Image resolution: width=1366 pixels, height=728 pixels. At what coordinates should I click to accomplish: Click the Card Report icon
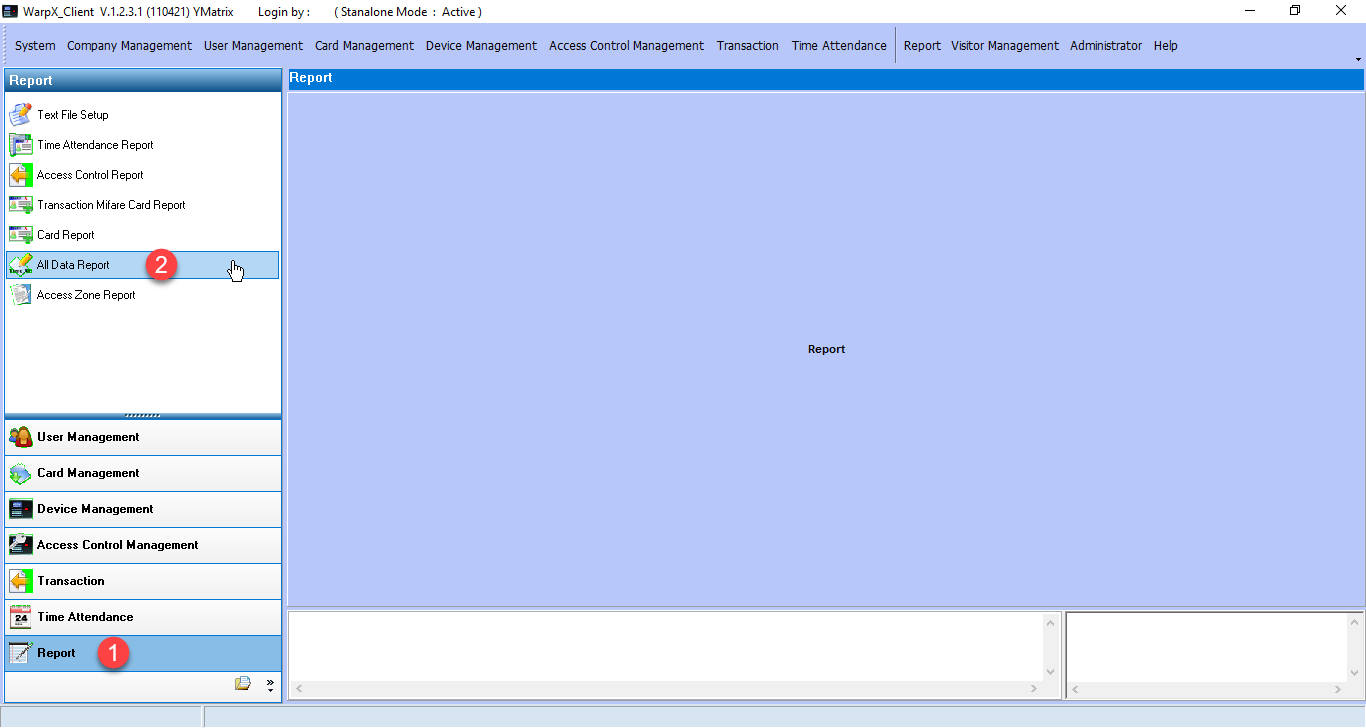coord(20,234)
